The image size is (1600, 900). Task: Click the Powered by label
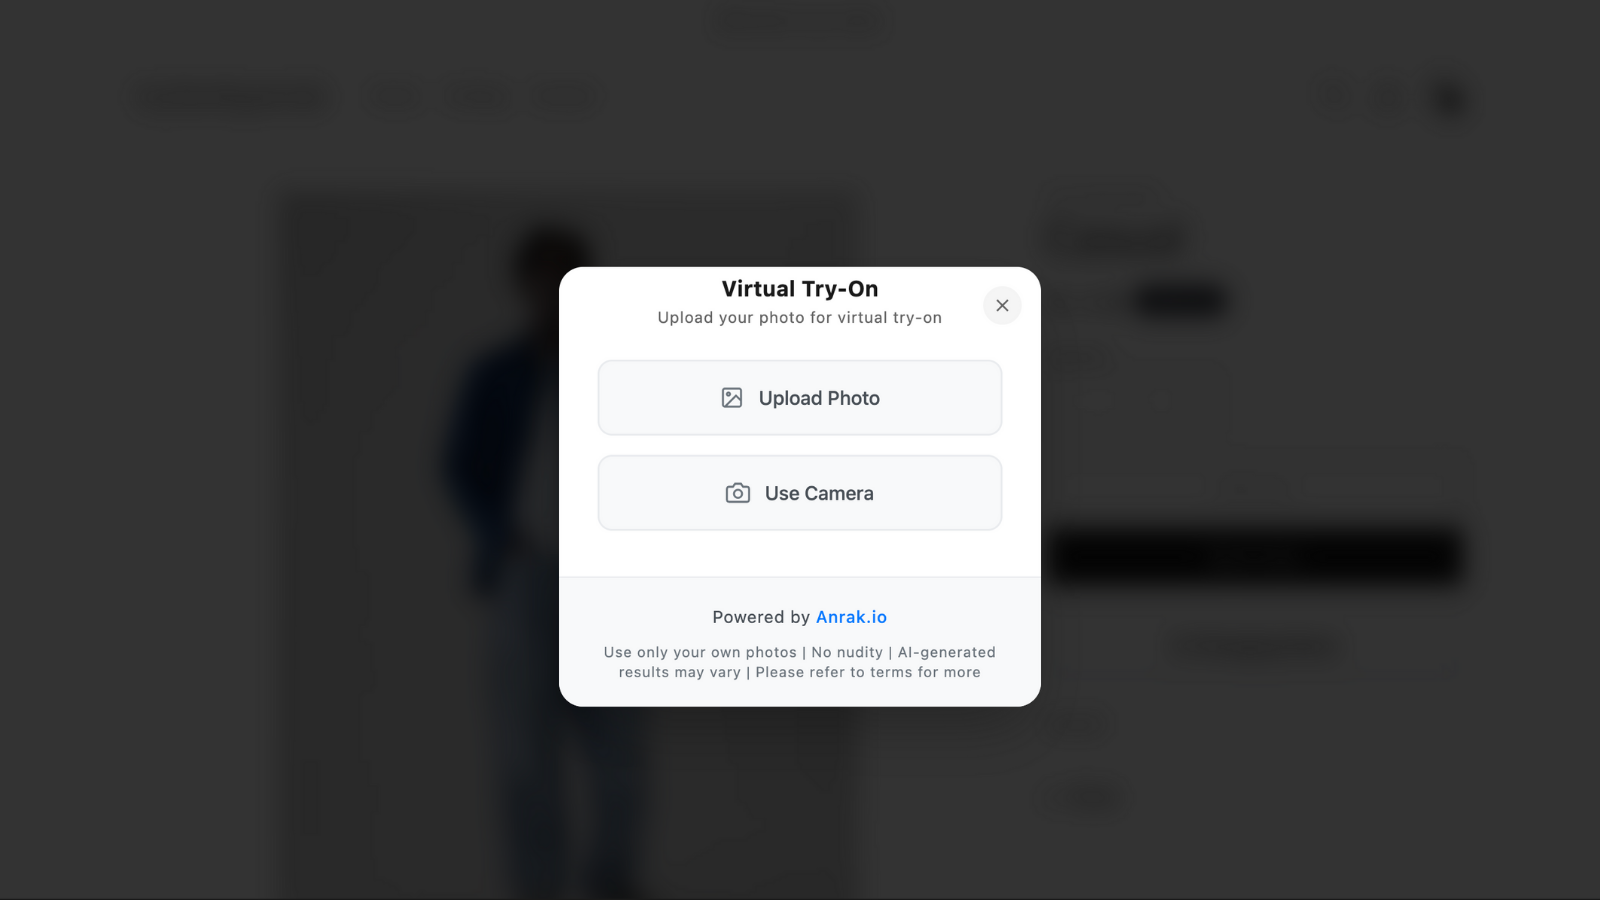[x=761, y=617]
